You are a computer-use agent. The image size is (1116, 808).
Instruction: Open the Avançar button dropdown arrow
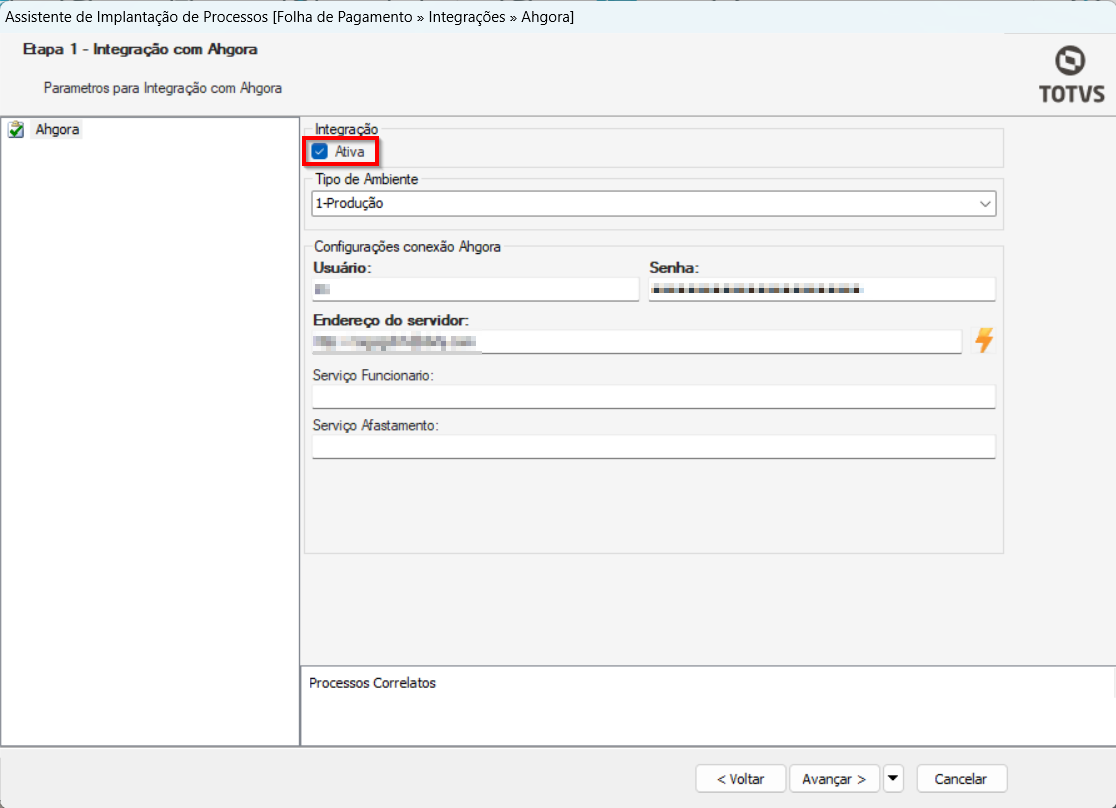coord(893,779)
